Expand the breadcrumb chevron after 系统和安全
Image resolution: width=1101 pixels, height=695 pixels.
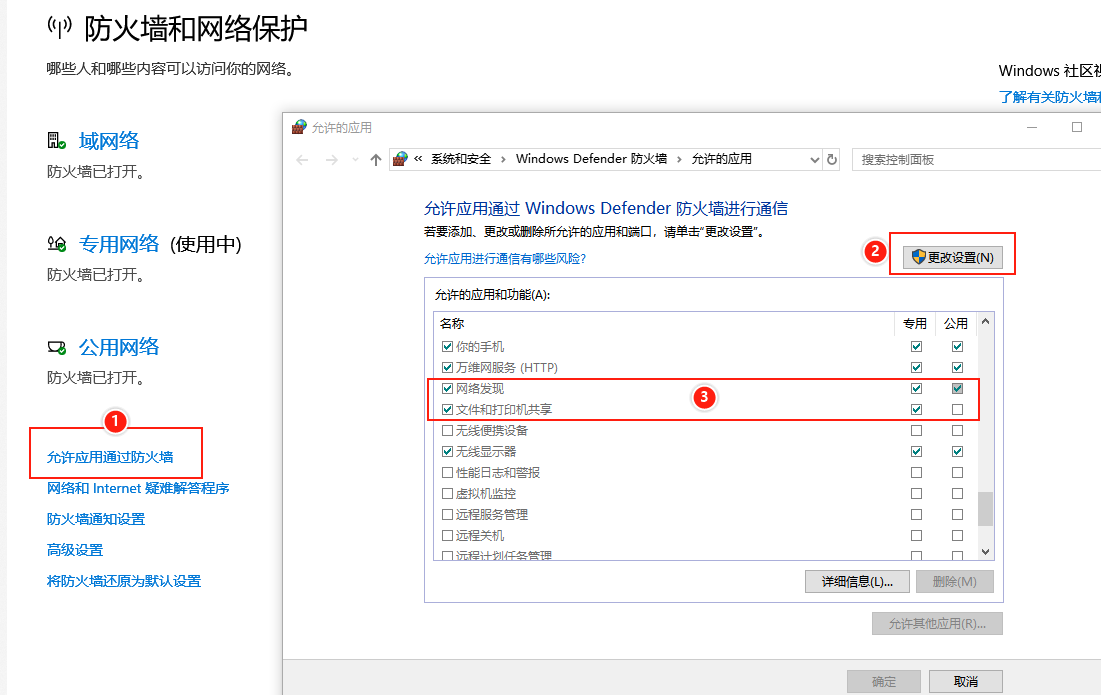coord(503,159)
